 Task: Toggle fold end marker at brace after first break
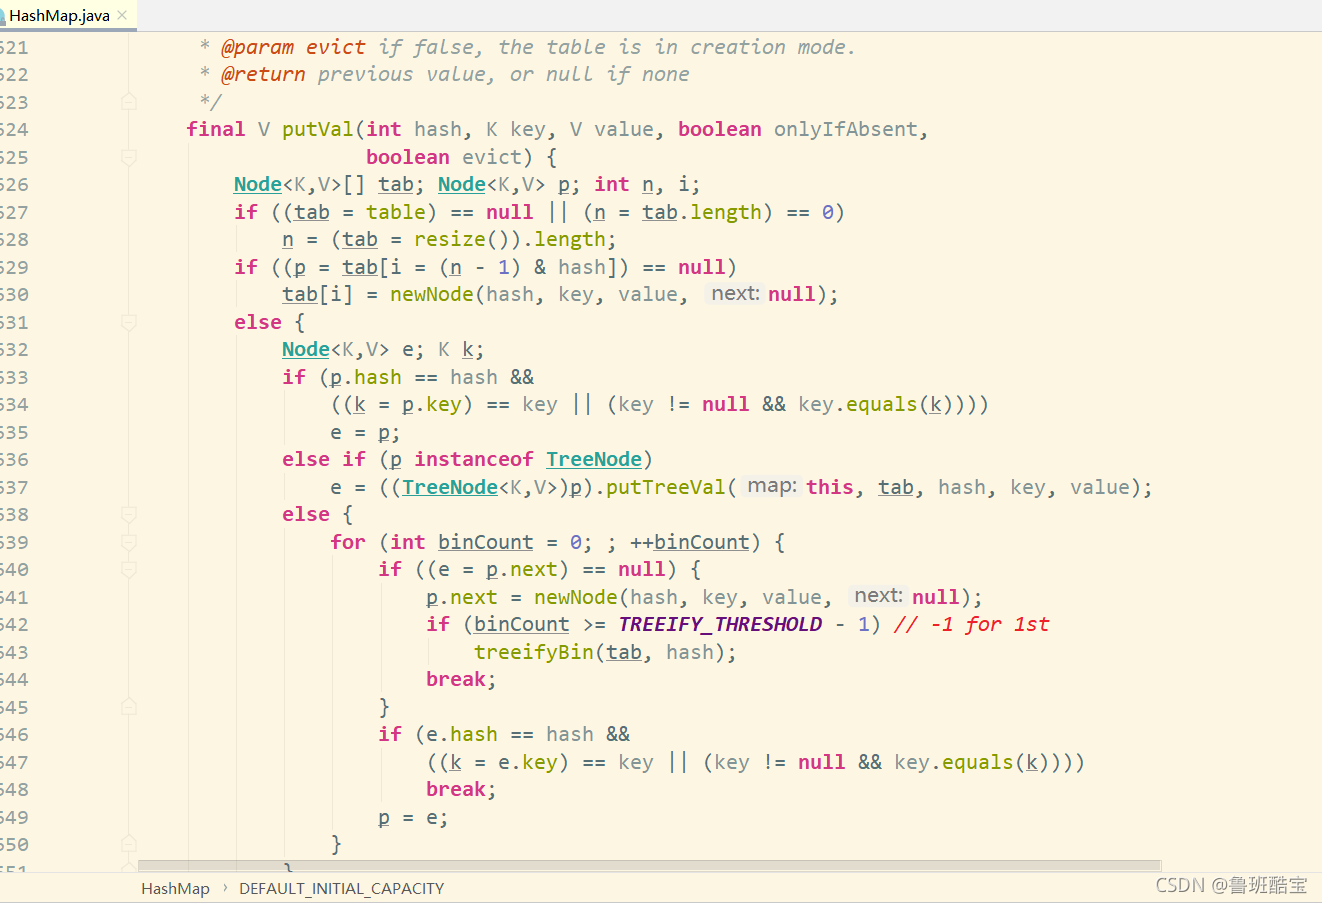pos(128,707)
